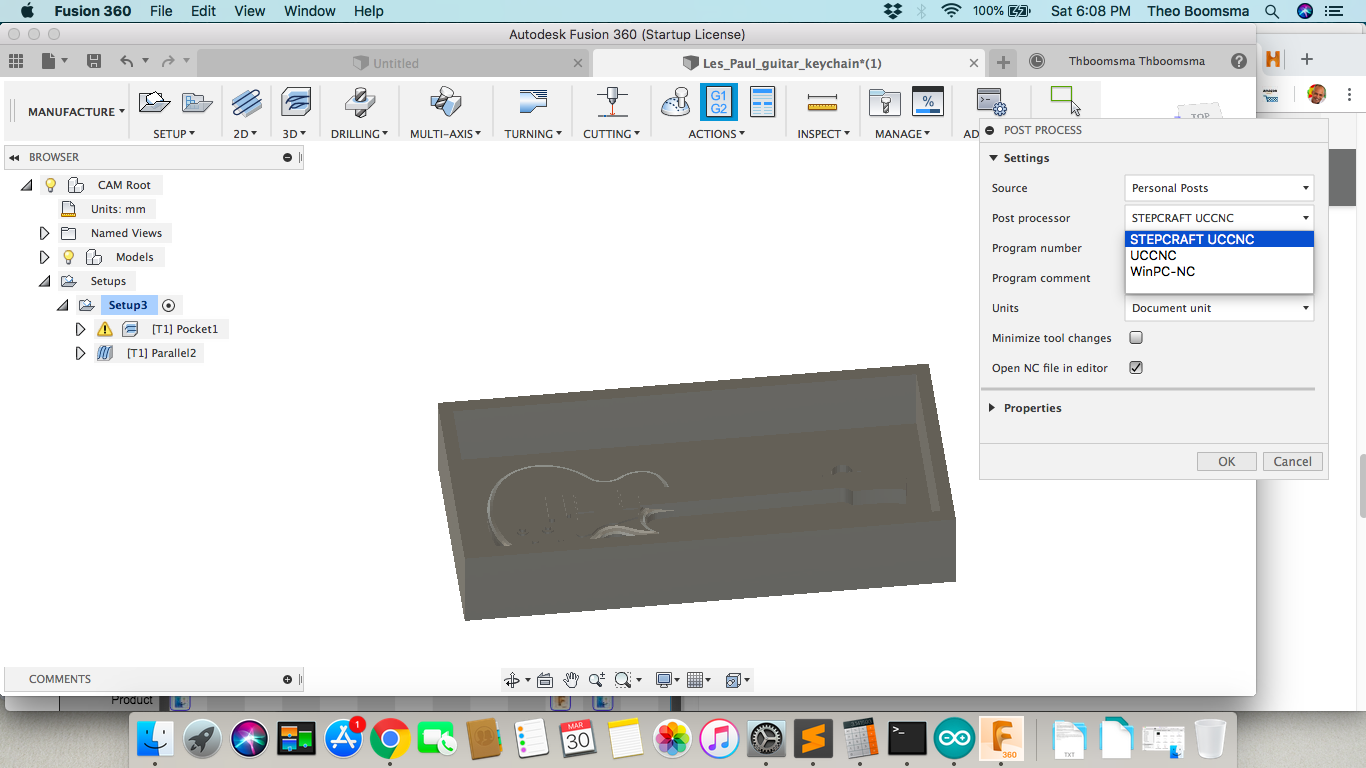Open the ACTIONS menu label
Screen dimensions: 1366x768
point(716,133)
